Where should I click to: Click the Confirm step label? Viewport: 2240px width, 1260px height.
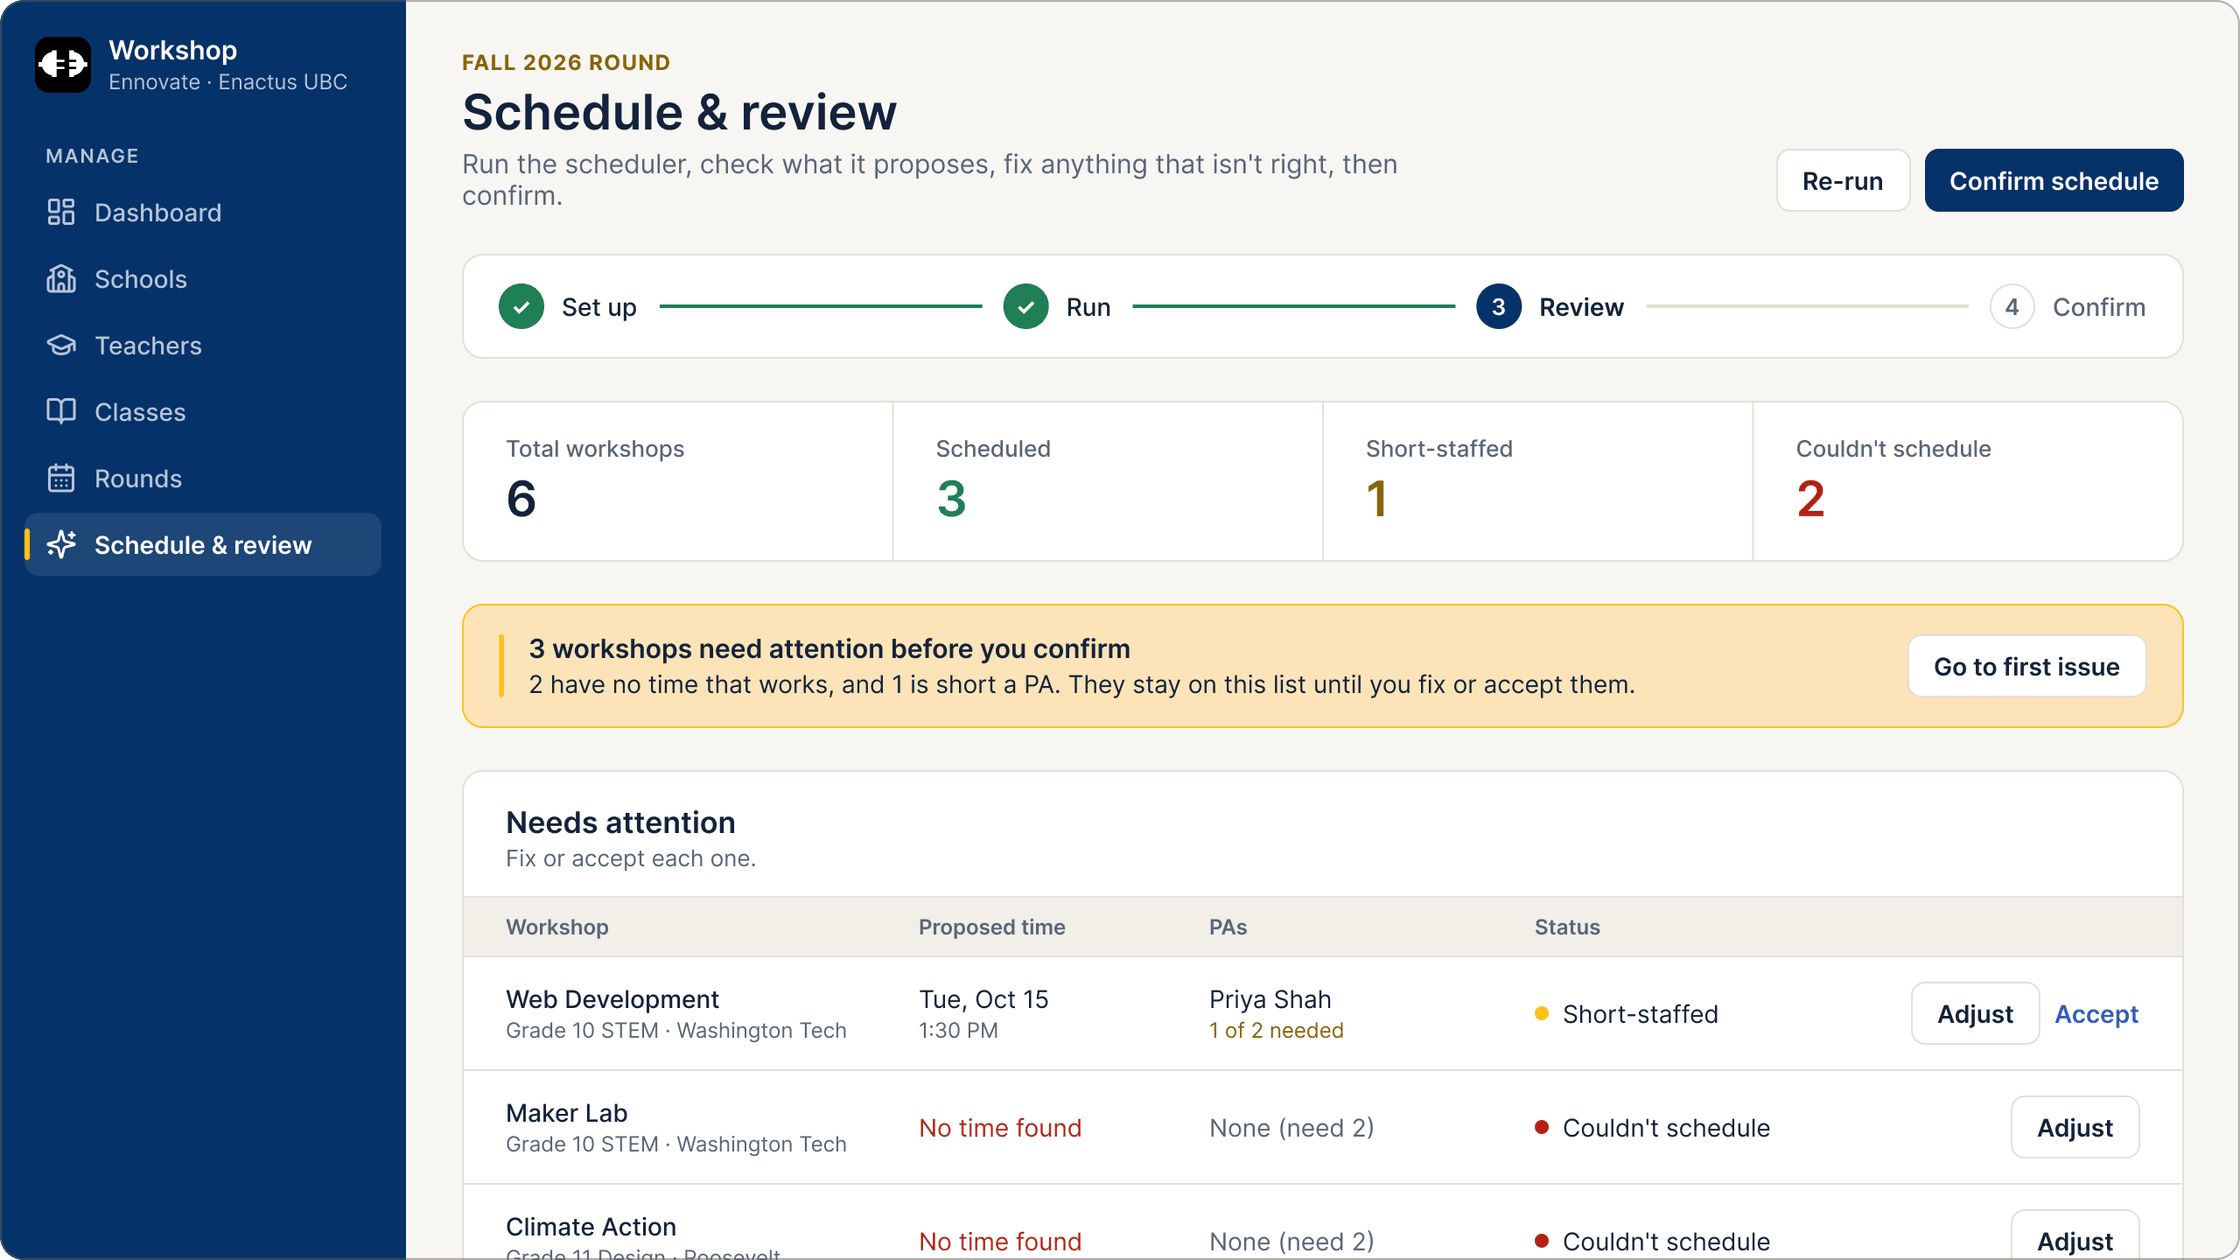tap(2099, 307)
